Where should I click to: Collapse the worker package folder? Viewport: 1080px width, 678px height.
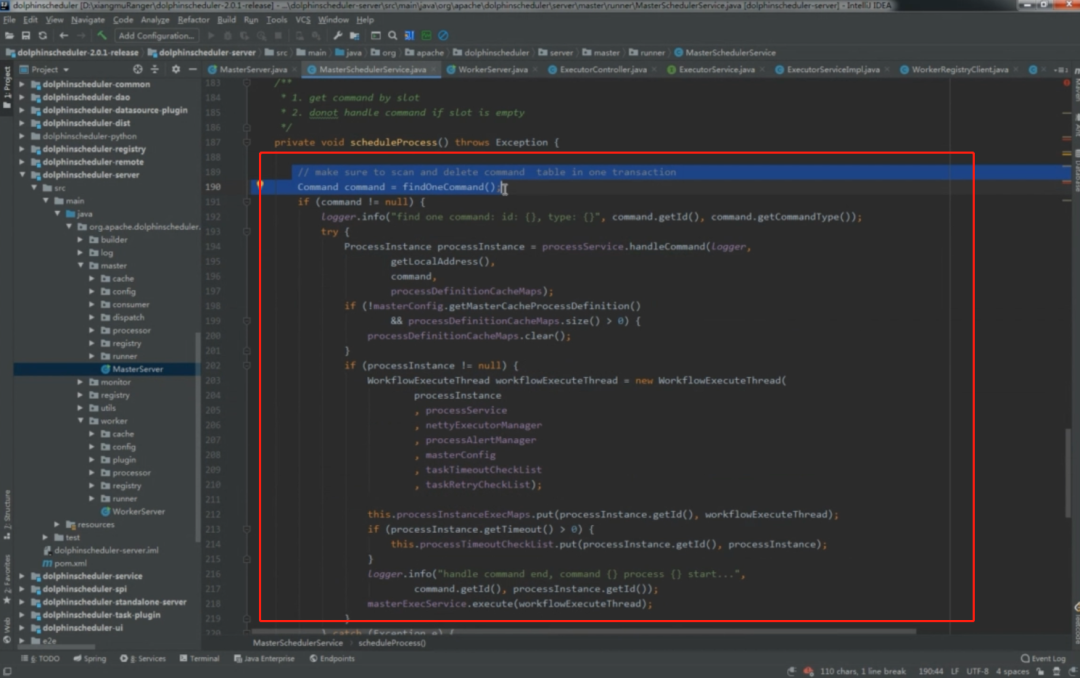tap(81, 421)
